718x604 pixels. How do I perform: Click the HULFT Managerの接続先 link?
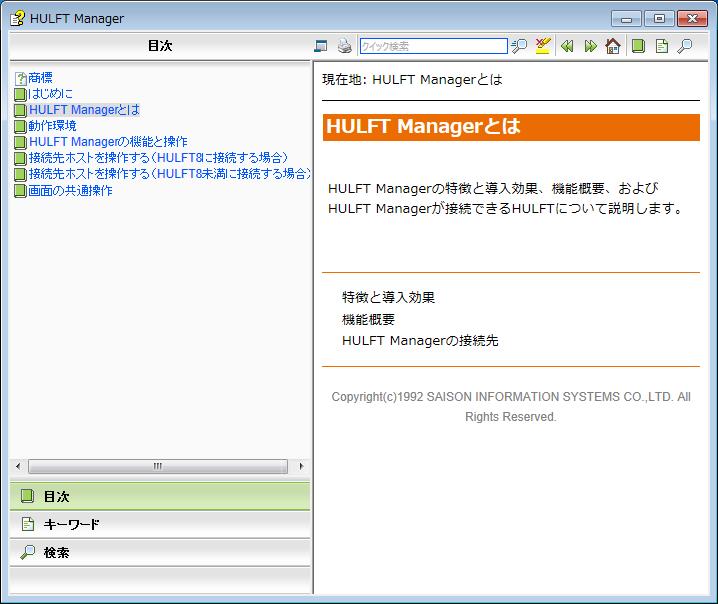tap(420, 341)
